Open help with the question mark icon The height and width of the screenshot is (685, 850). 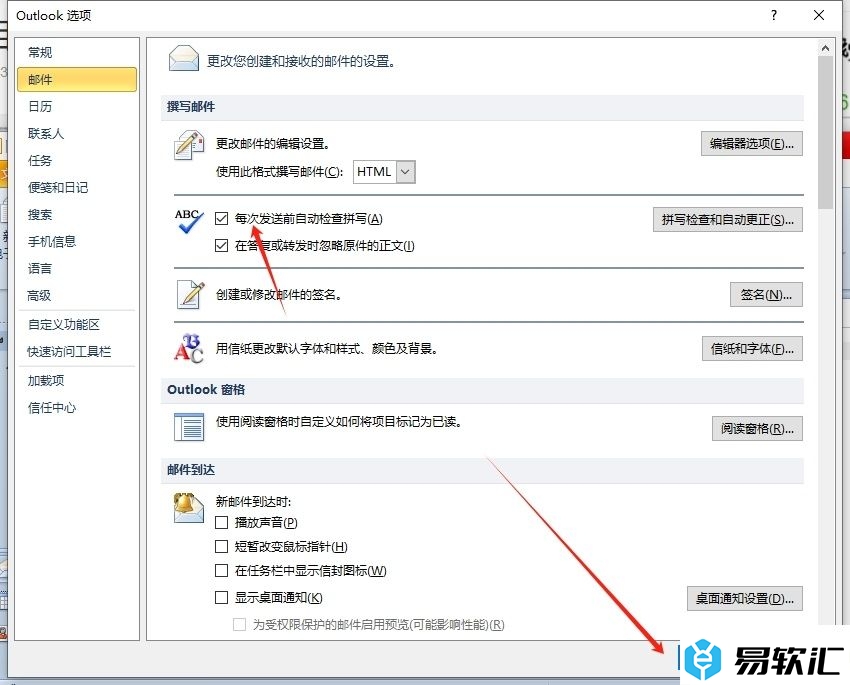coord(774,15)
